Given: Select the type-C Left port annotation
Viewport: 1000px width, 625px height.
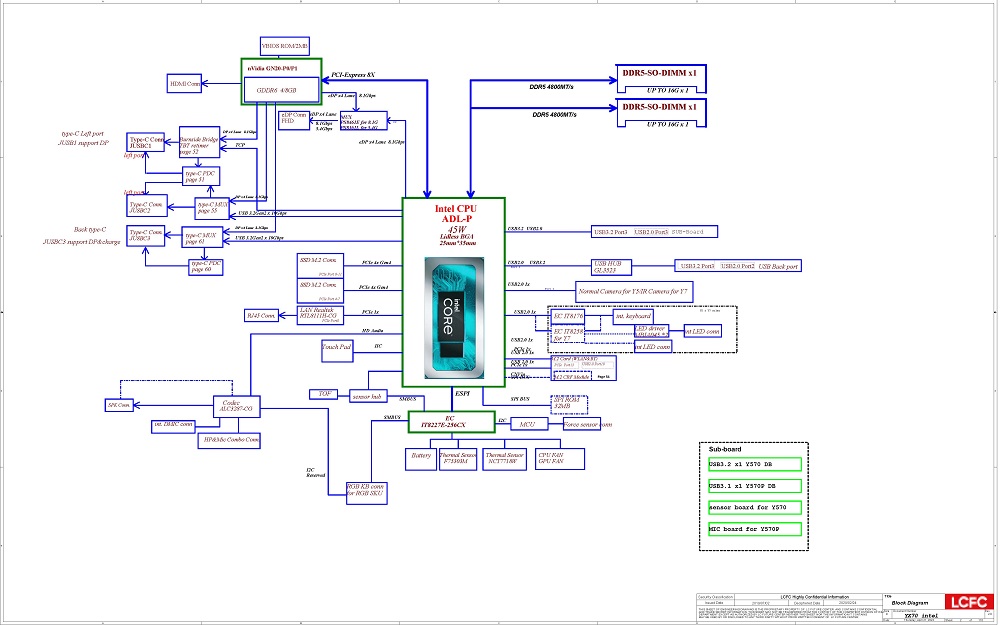Looking at the screenshot, I should (x=82, y=134).
